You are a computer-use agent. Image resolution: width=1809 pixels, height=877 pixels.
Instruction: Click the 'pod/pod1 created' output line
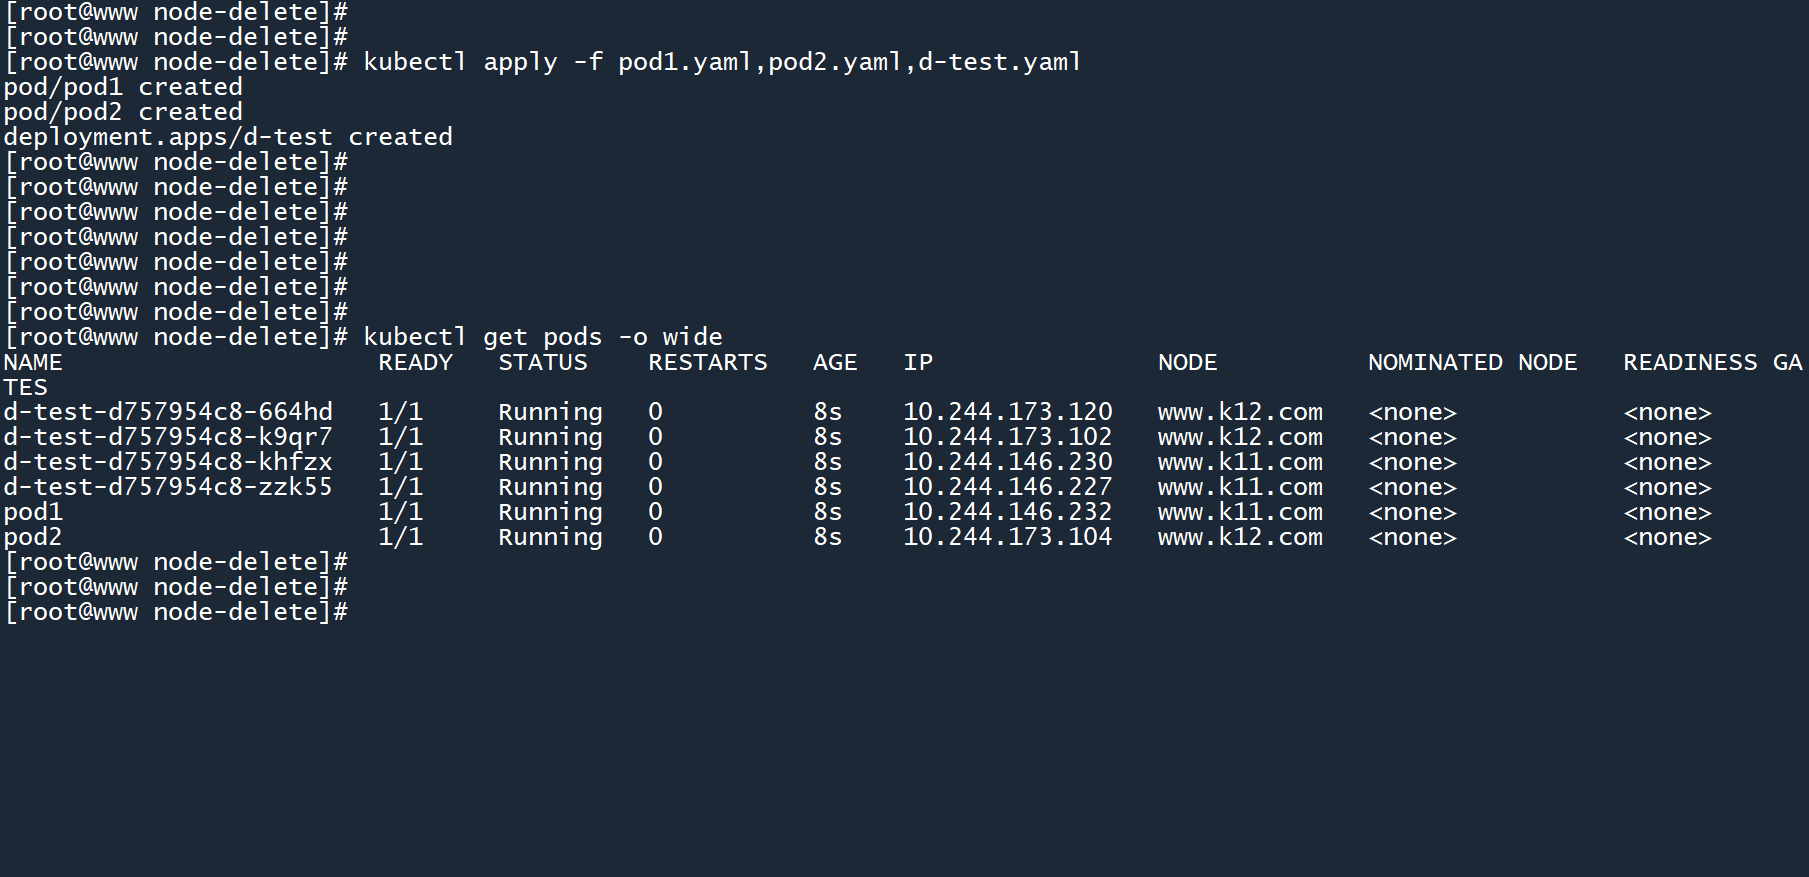(122, 87)
